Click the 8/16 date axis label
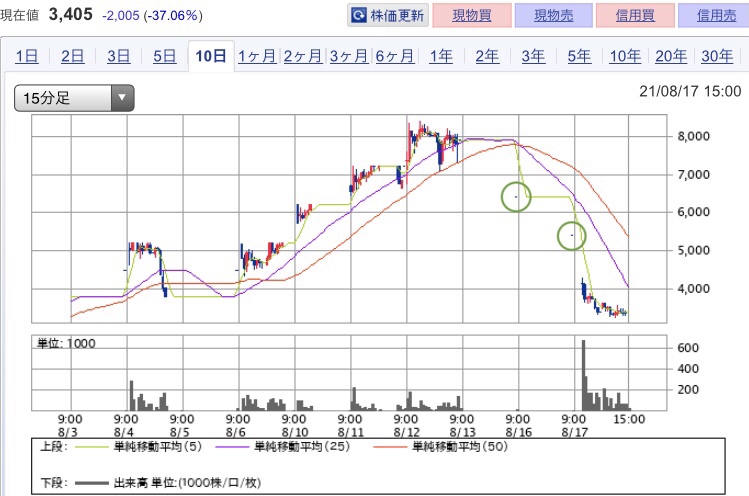 pyautogui.click(x=518, y=432)
